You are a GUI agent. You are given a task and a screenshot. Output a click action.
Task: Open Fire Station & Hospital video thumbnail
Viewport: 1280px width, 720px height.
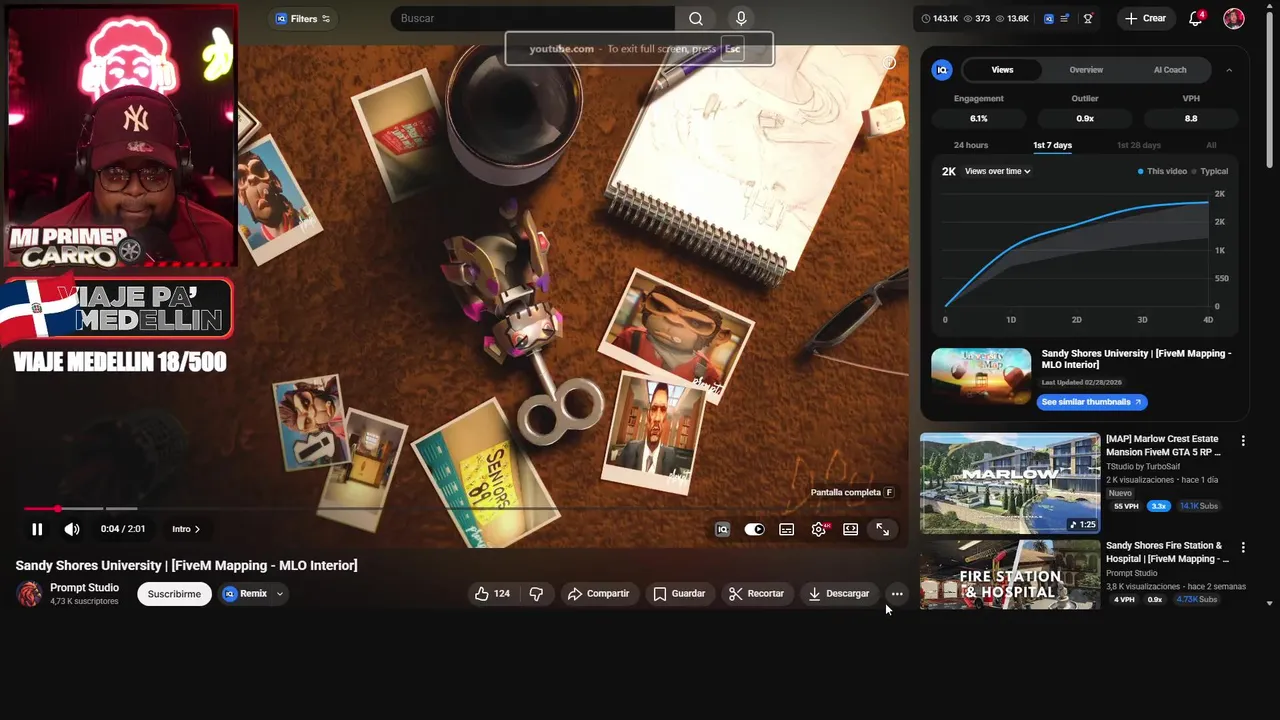click(x=1010, y=574)
